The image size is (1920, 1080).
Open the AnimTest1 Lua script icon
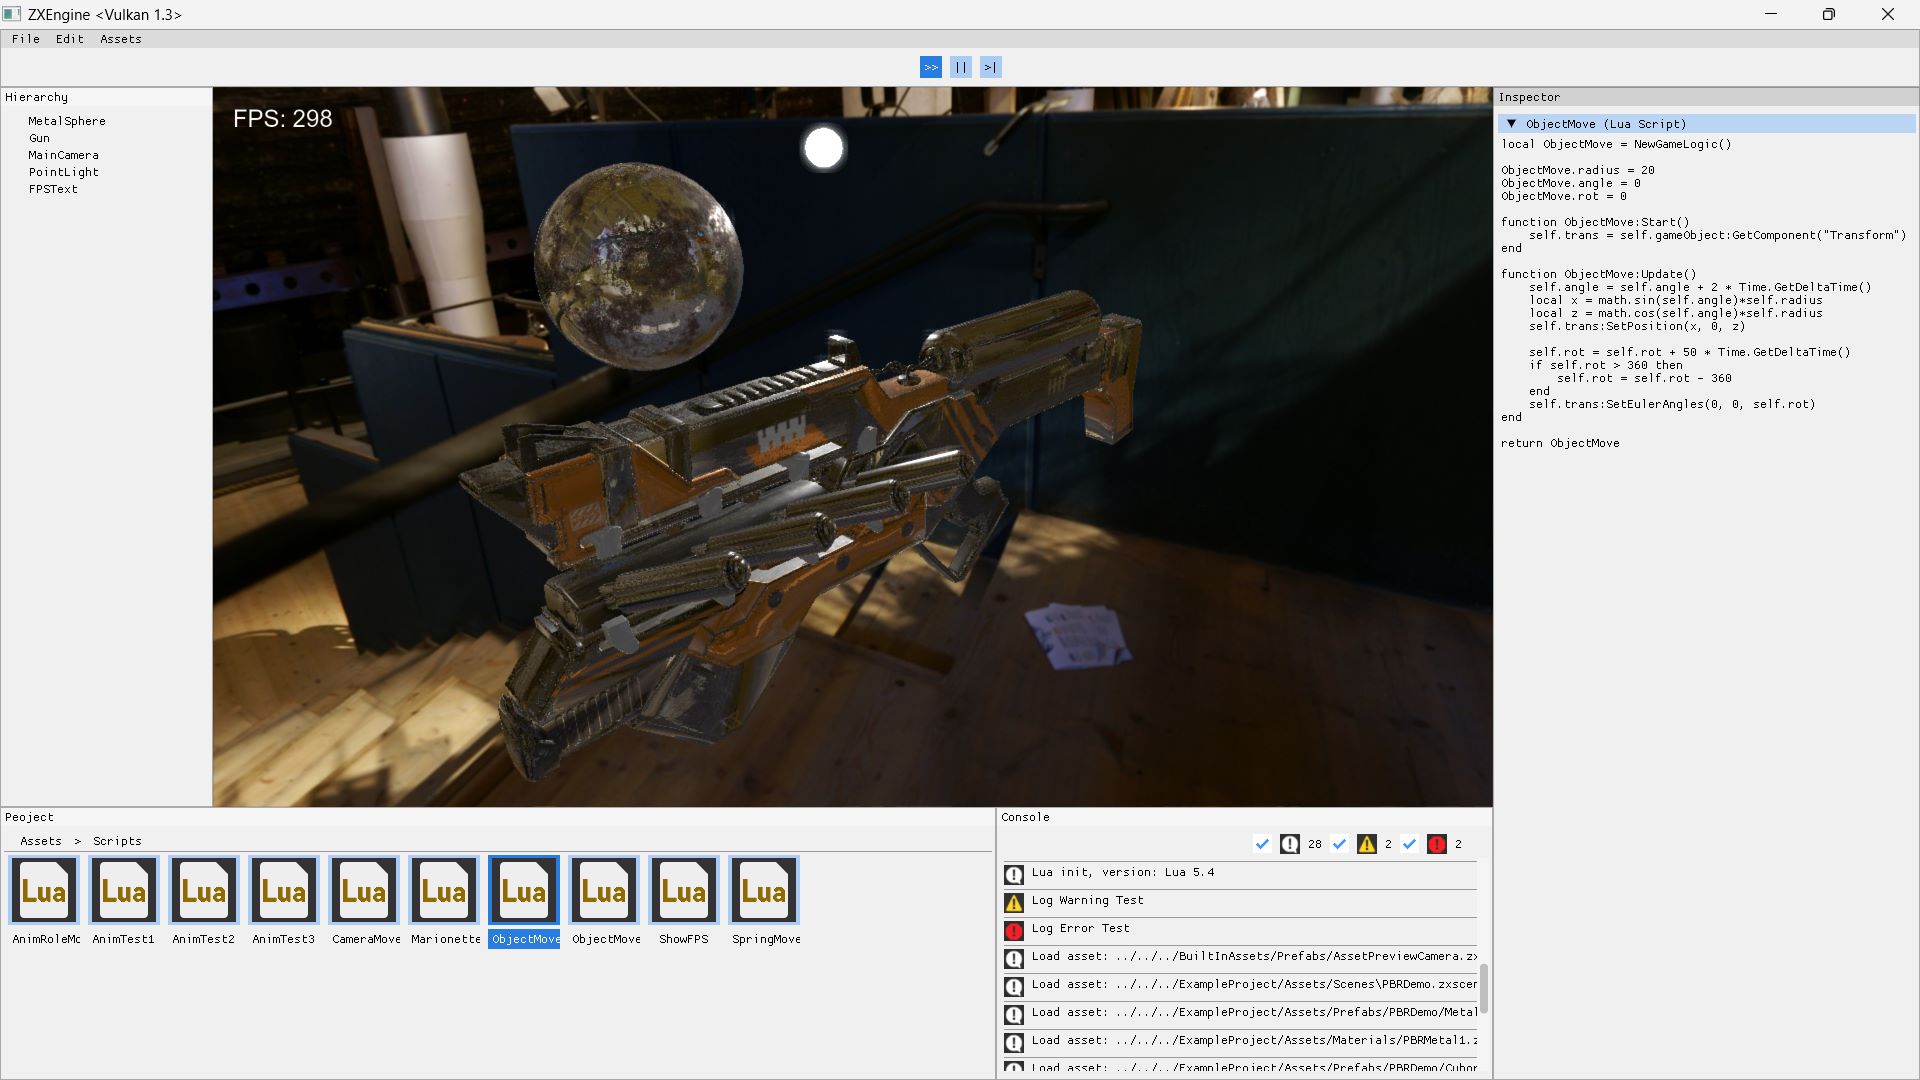tap(124, 890)
